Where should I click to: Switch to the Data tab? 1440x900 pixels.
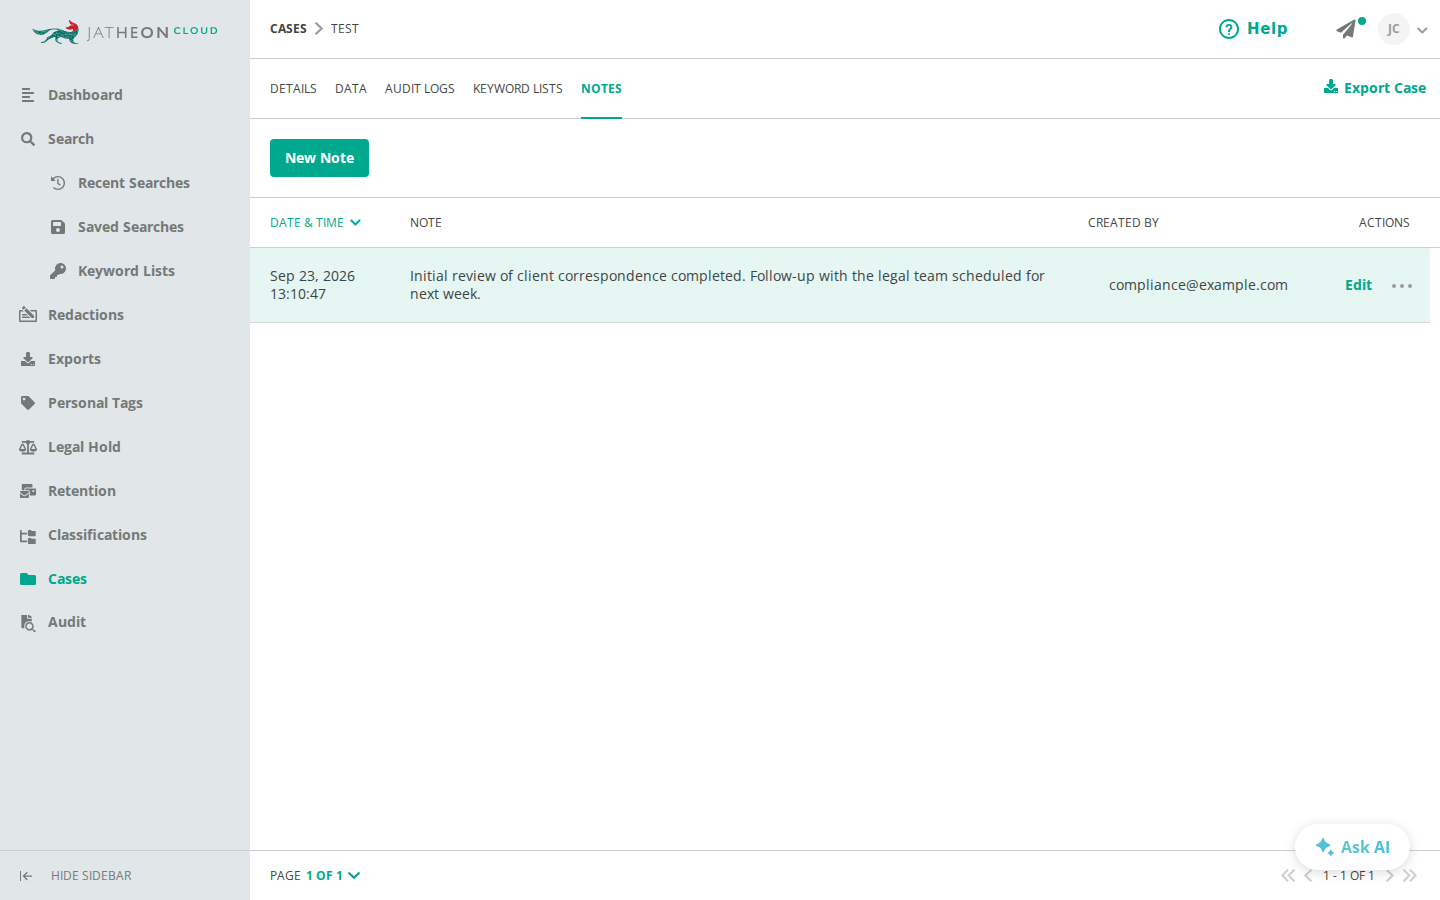click(351, 89)
